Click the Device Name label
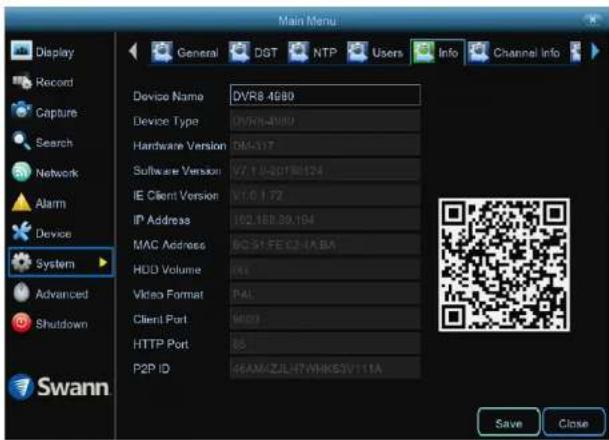This screenshot has width=609, height=440. (x=168, y=96)
